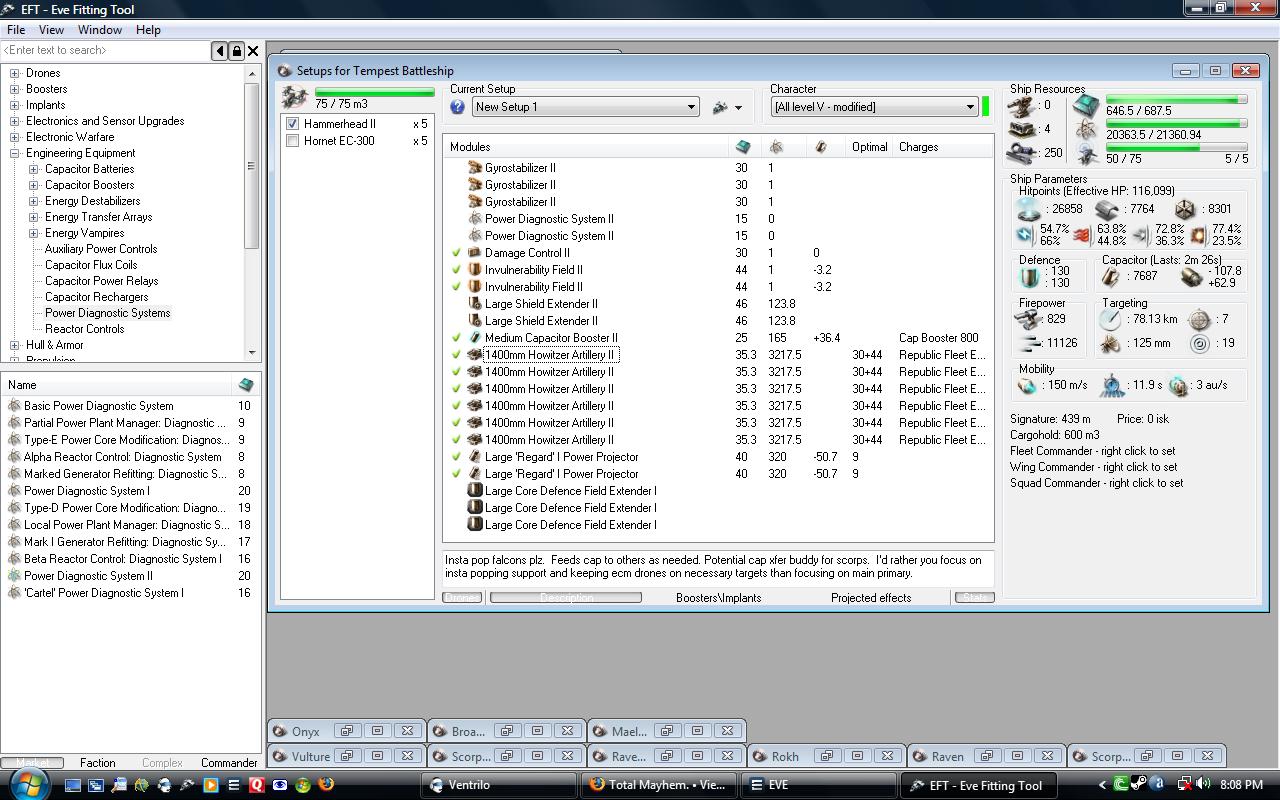1280x800 pixels.
Task: Click the Medium Capacitor Booster II icon
Action: point(475,338)
